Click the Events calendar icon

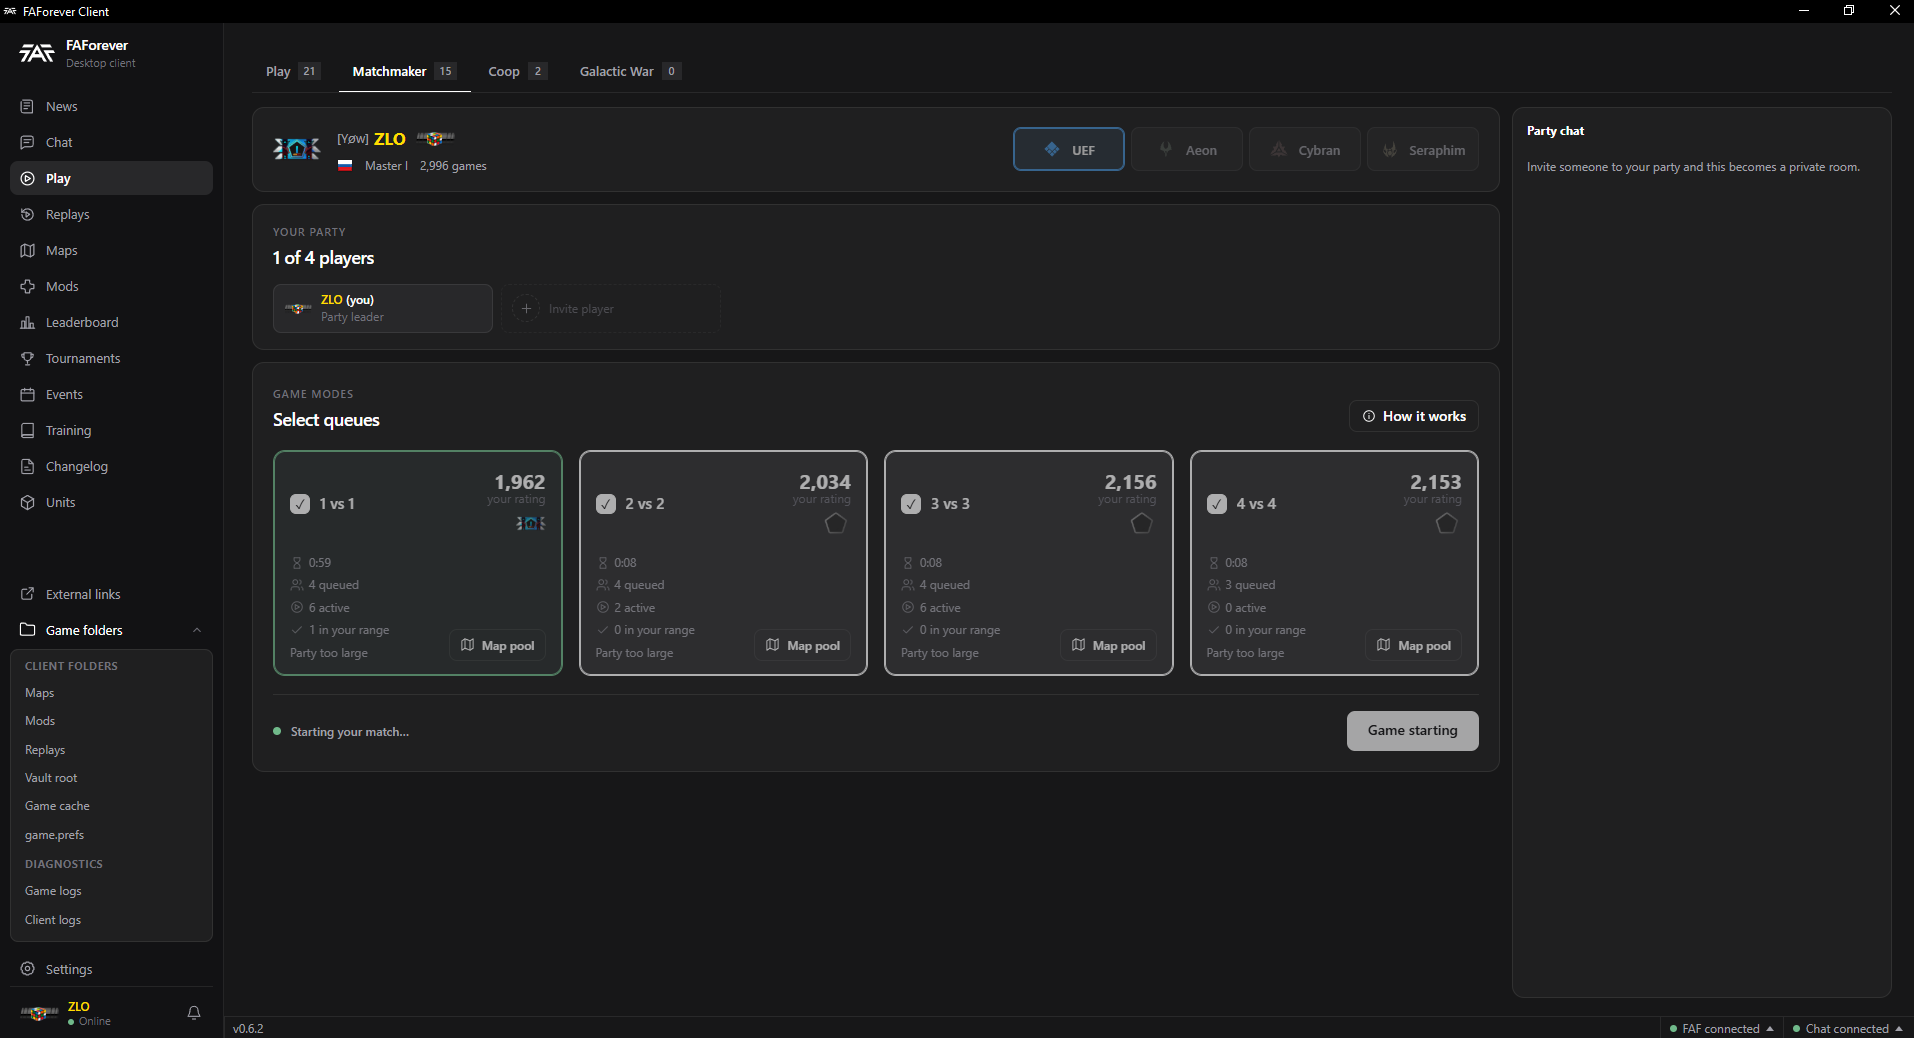point(28,394)
